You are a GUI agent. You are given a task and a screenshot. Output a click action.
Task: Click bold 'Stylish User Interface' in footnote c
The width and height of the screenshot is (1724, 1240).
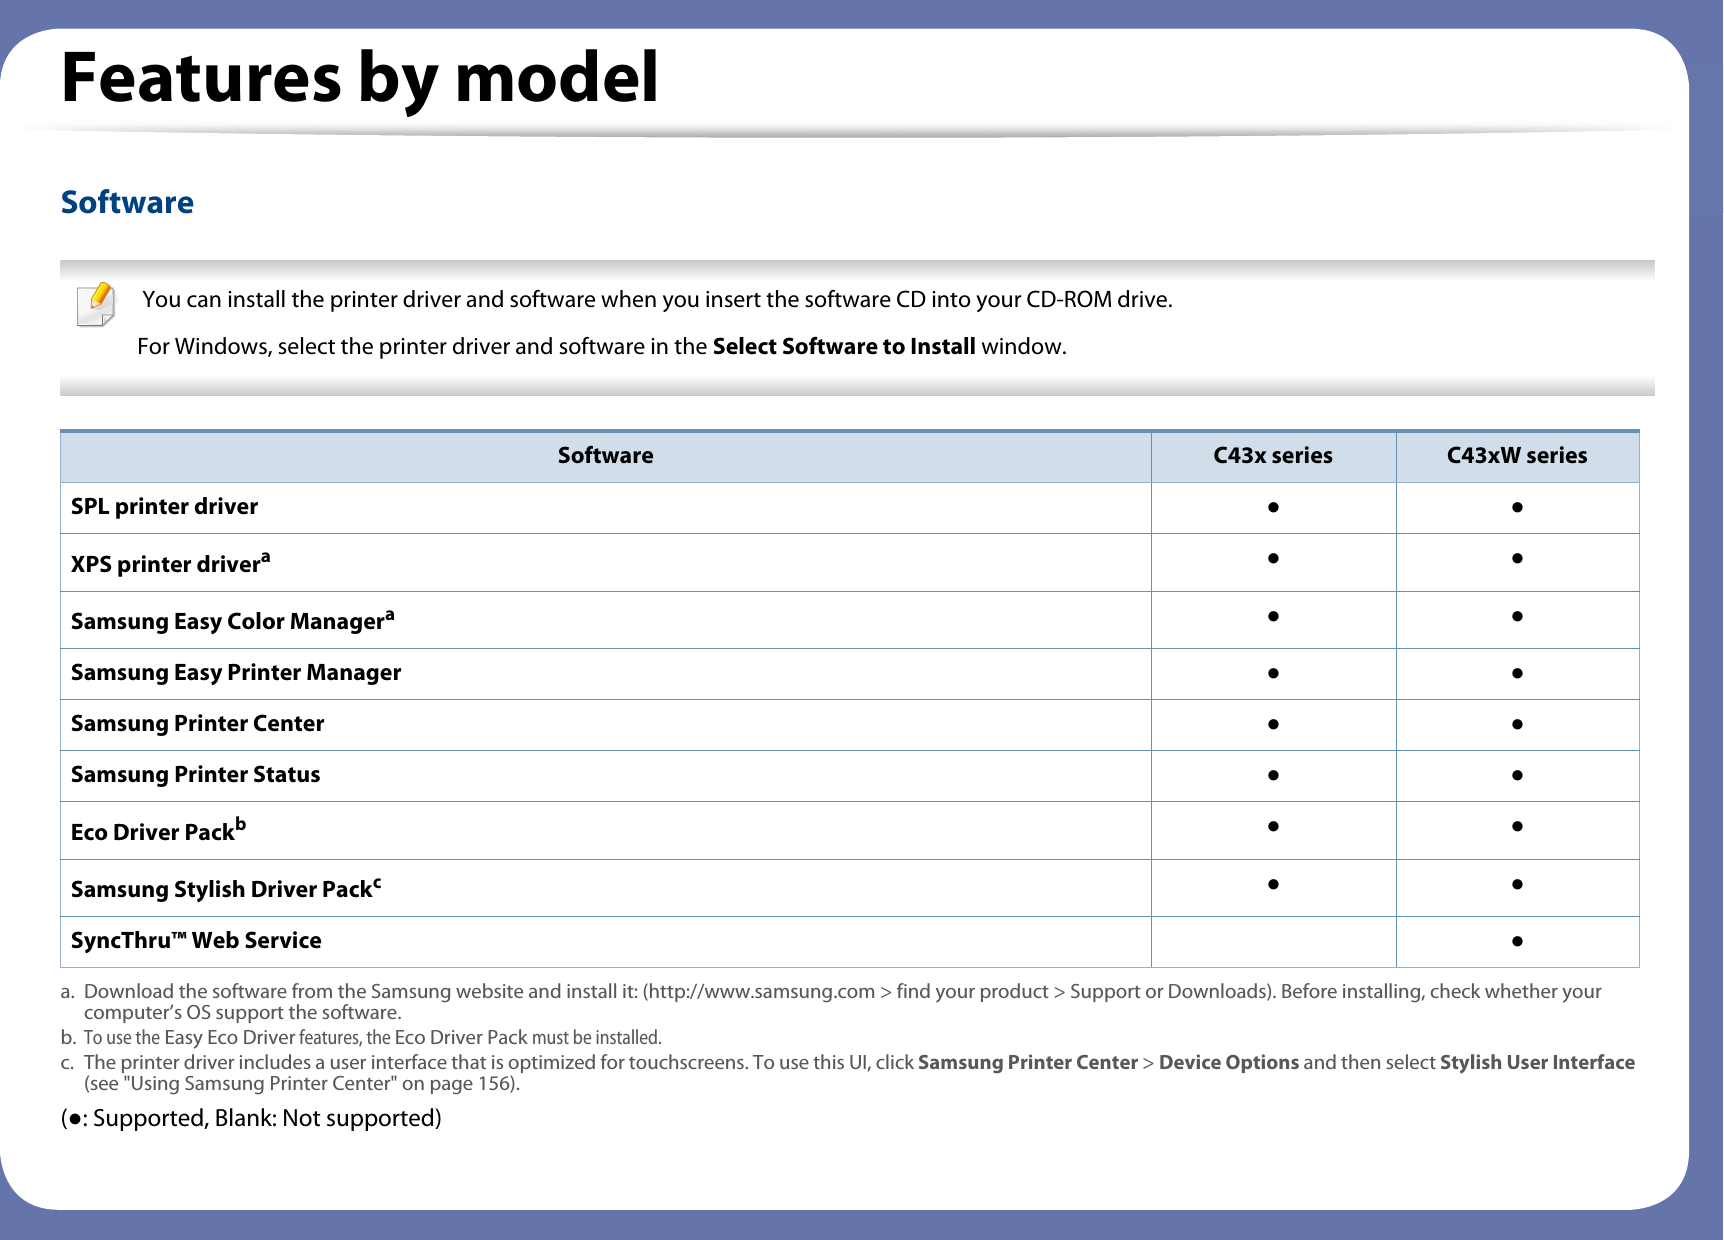1537,1062
